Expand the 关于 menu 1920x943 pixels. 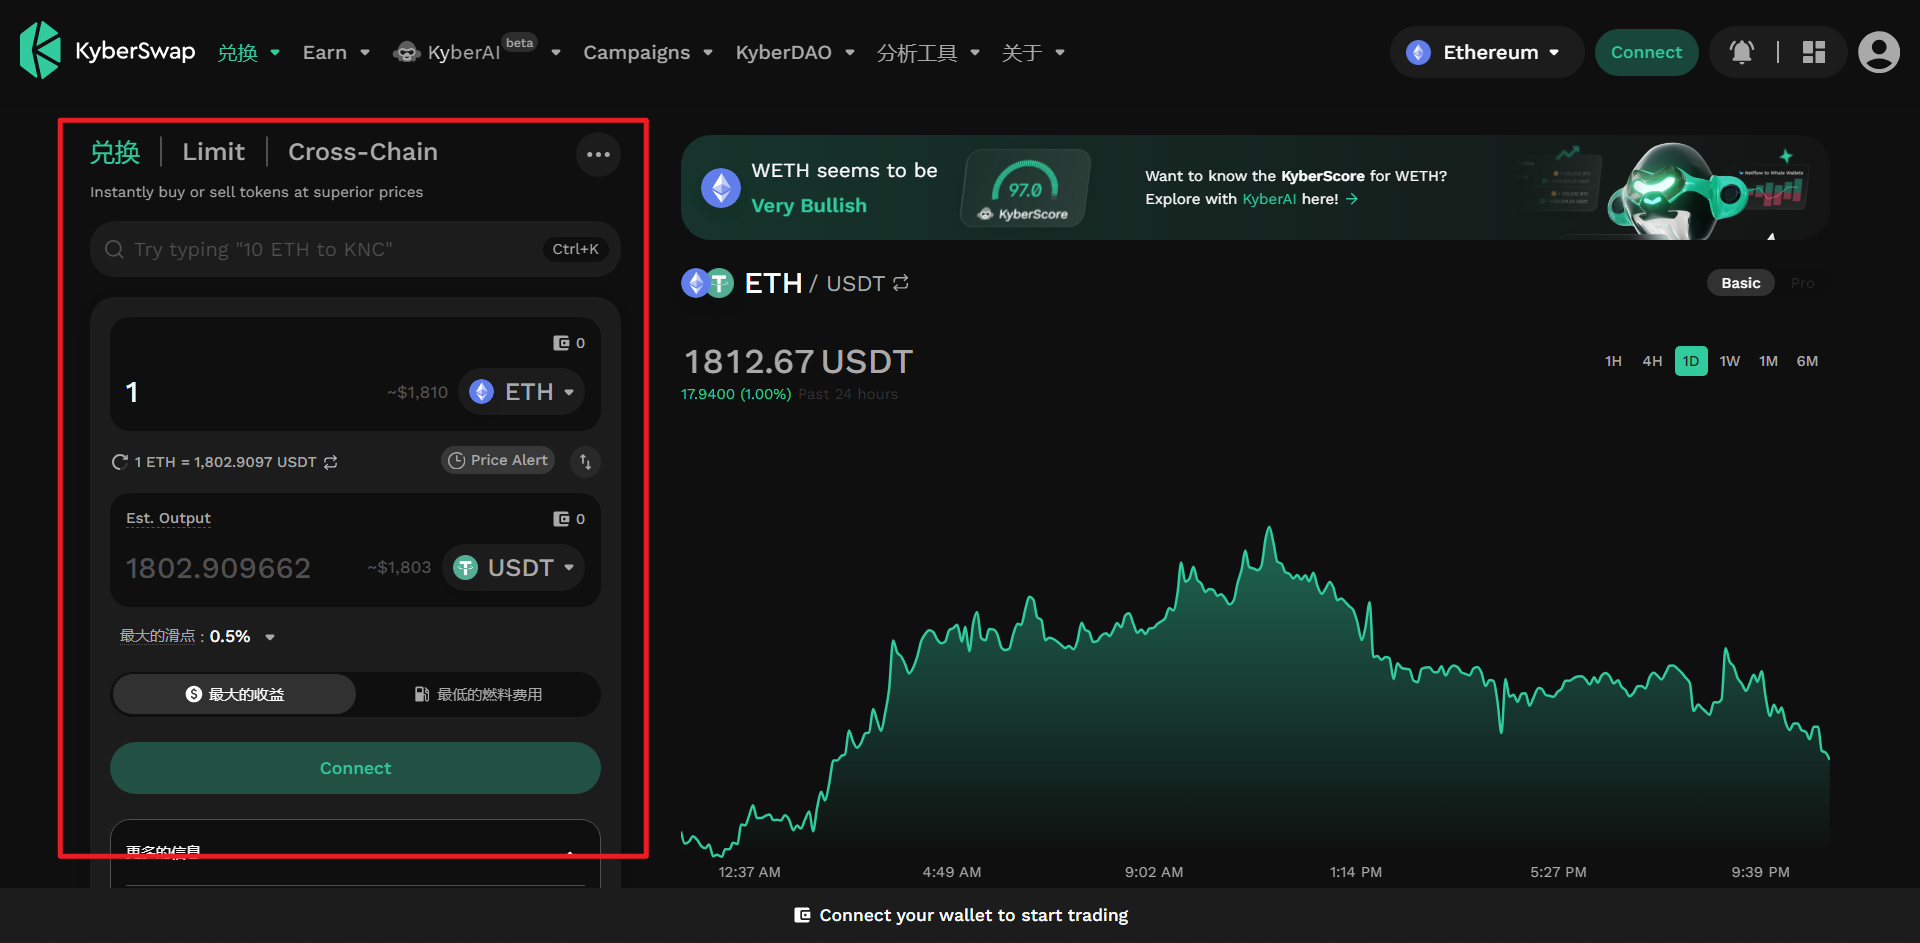(1033, 52)
